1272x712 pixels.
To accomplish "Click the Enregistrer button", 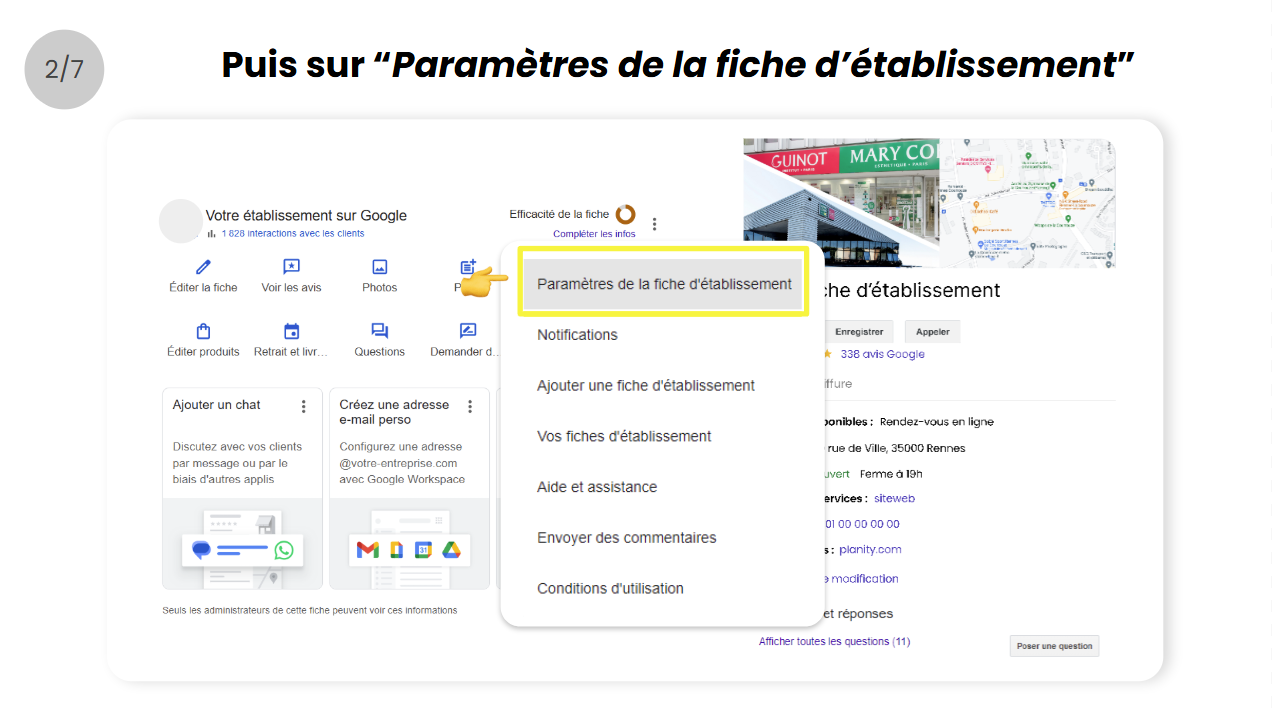I will pyautogui.click(x=859, y=332).
